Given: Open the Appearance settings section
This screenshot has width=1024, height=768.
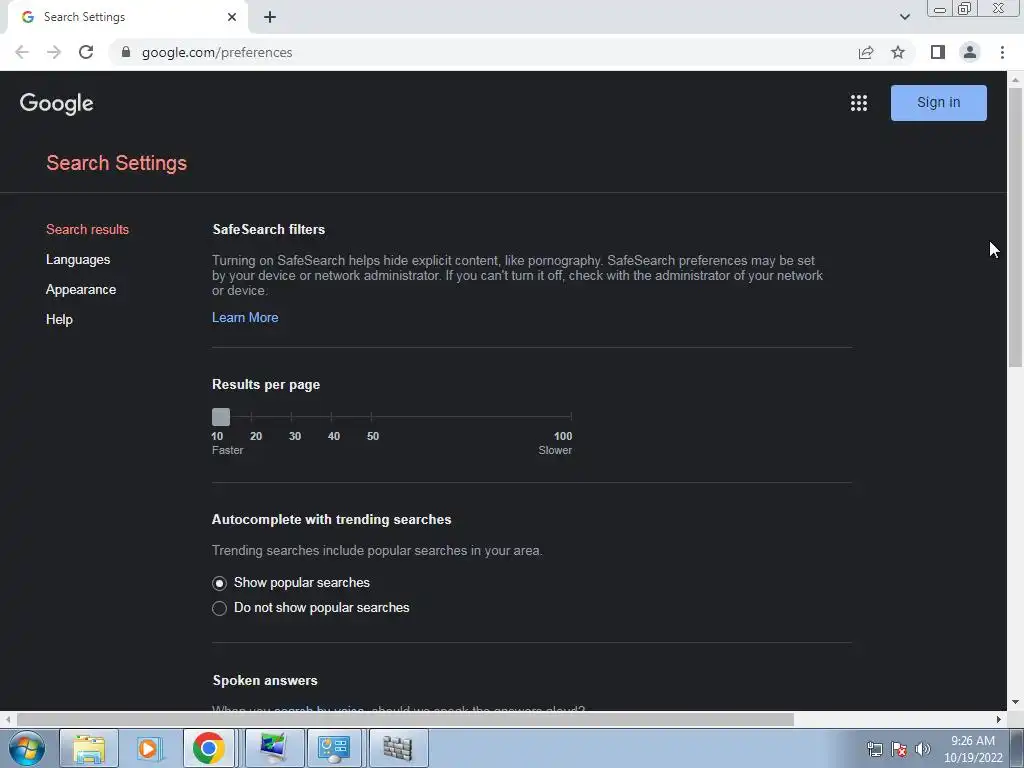Looking at the screenshot, I should pos(81,289).
